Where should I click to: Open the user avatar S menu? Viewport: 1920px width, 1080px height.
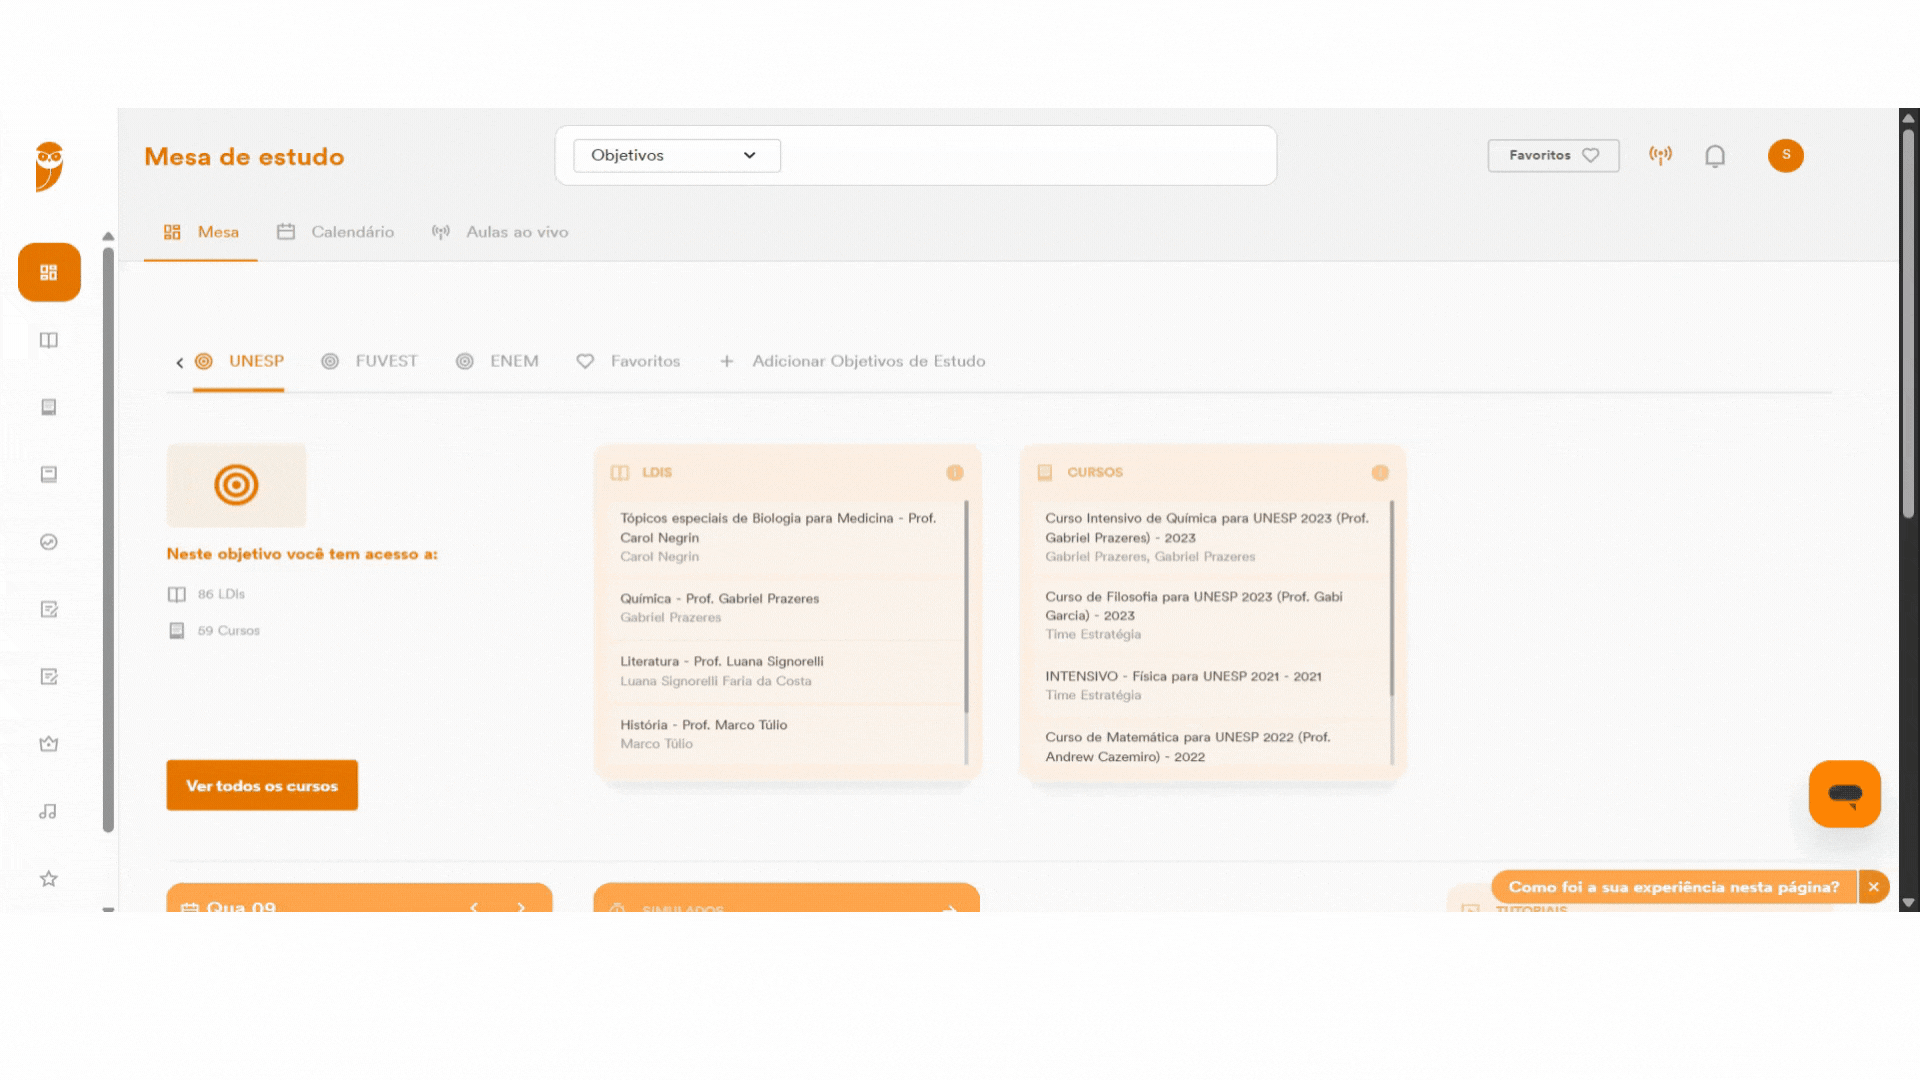coord(1785,155)
